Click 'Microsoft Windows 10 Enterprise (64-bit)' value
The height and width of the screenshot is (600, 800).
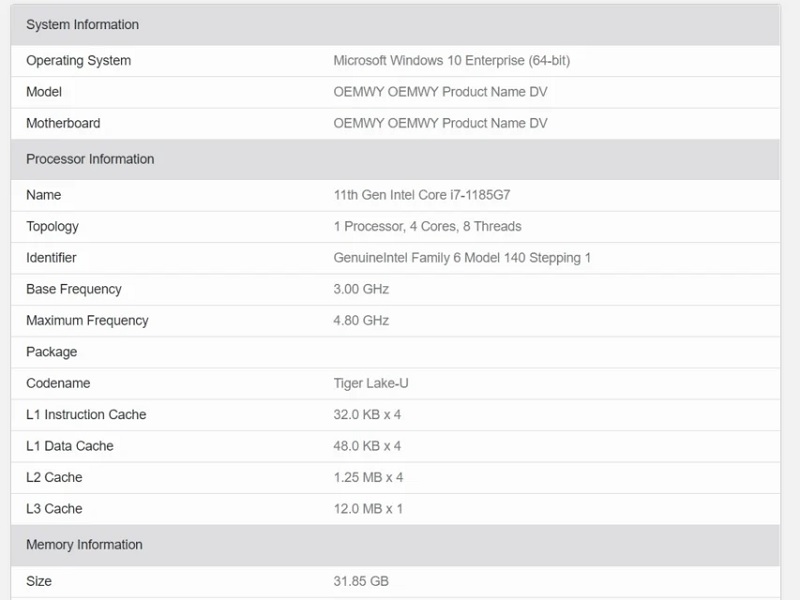click(452, 61)
